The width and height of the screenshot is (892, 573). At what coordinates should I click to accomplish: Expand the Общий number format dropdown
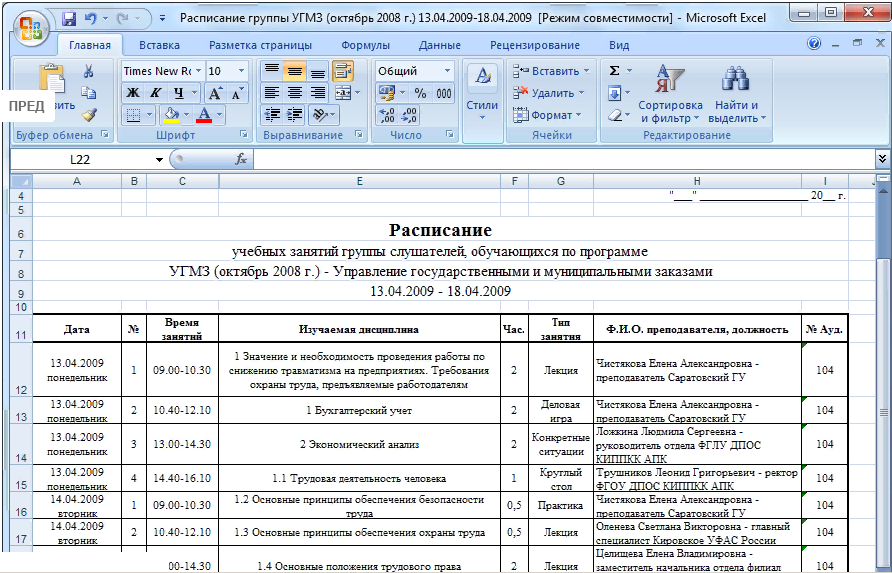(446, 71)
